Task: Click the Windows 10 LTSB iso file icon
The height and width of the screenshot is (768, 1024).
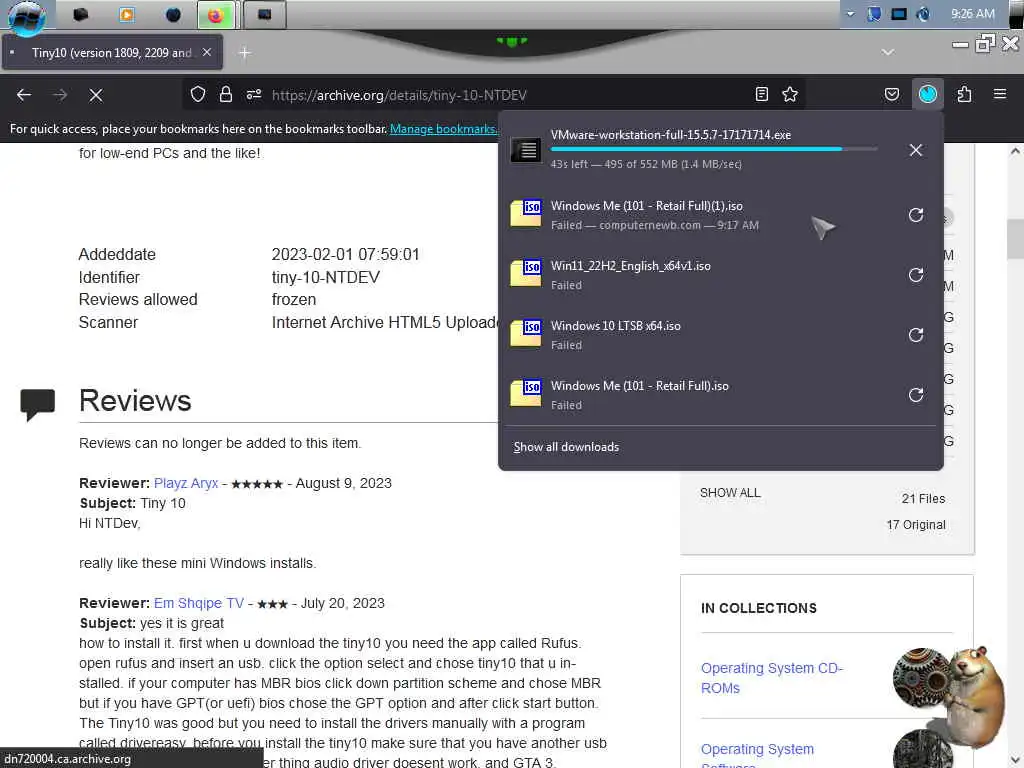Action: coord(526,333)
